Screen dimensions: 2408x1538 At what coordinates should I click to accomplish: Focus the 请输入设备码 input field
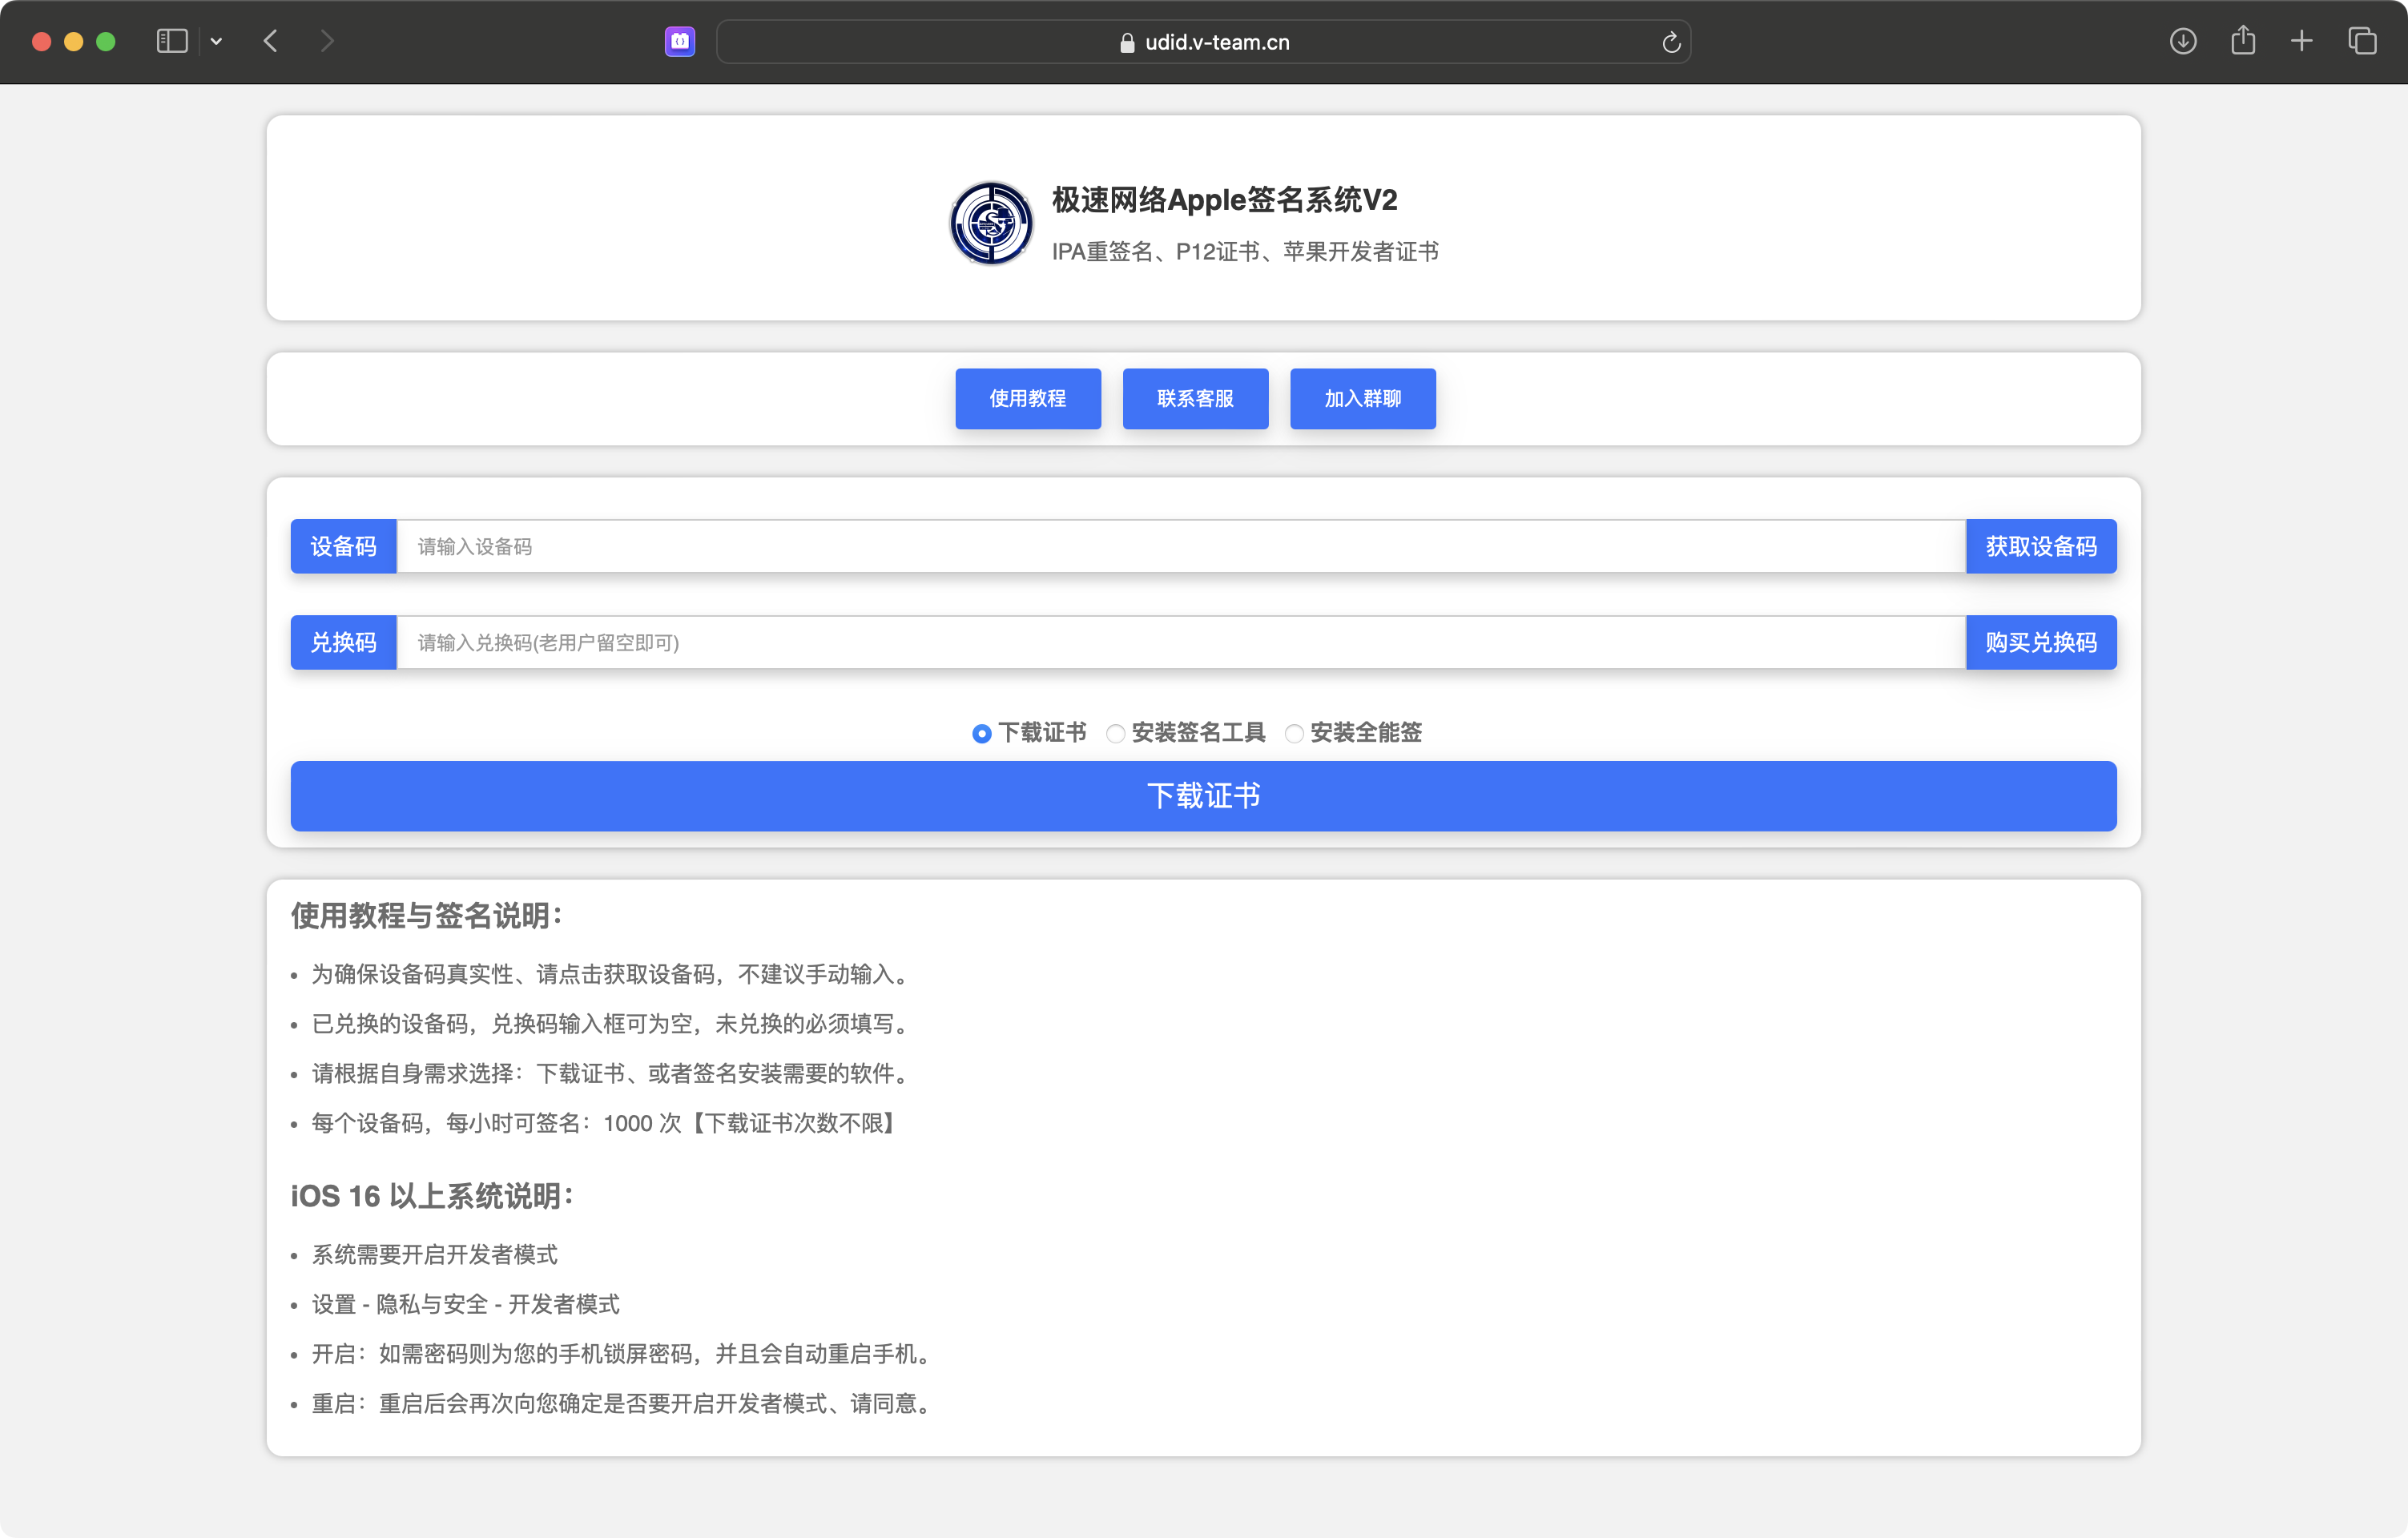pos(1181,546)
